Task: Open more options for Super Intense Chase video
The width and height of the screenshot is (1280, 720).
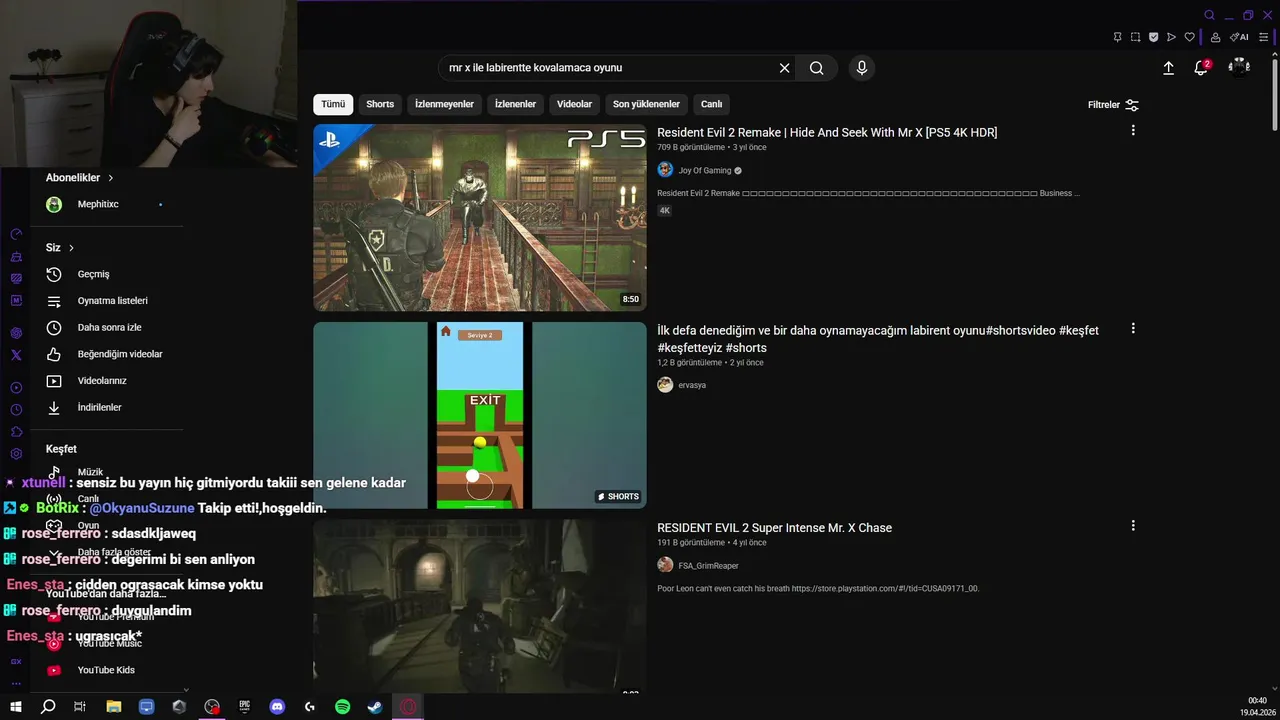Action: point(1133,526)
